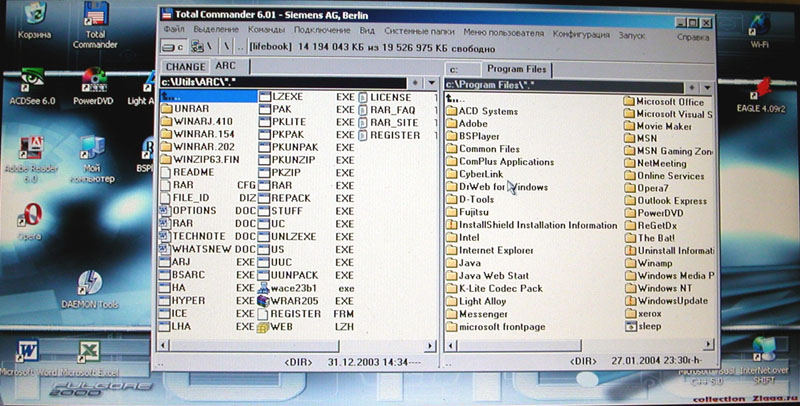Open Мой компьютер desktop icon
Viewport: 800px width, 406px height.
coord(92,160)
